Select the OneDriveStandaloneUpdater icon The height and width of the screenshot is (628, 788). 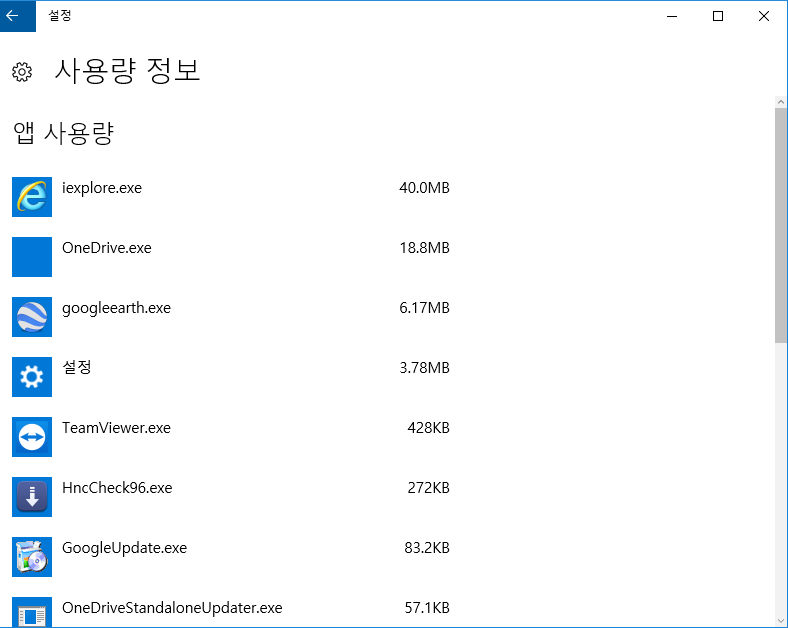tap(32, 612)
